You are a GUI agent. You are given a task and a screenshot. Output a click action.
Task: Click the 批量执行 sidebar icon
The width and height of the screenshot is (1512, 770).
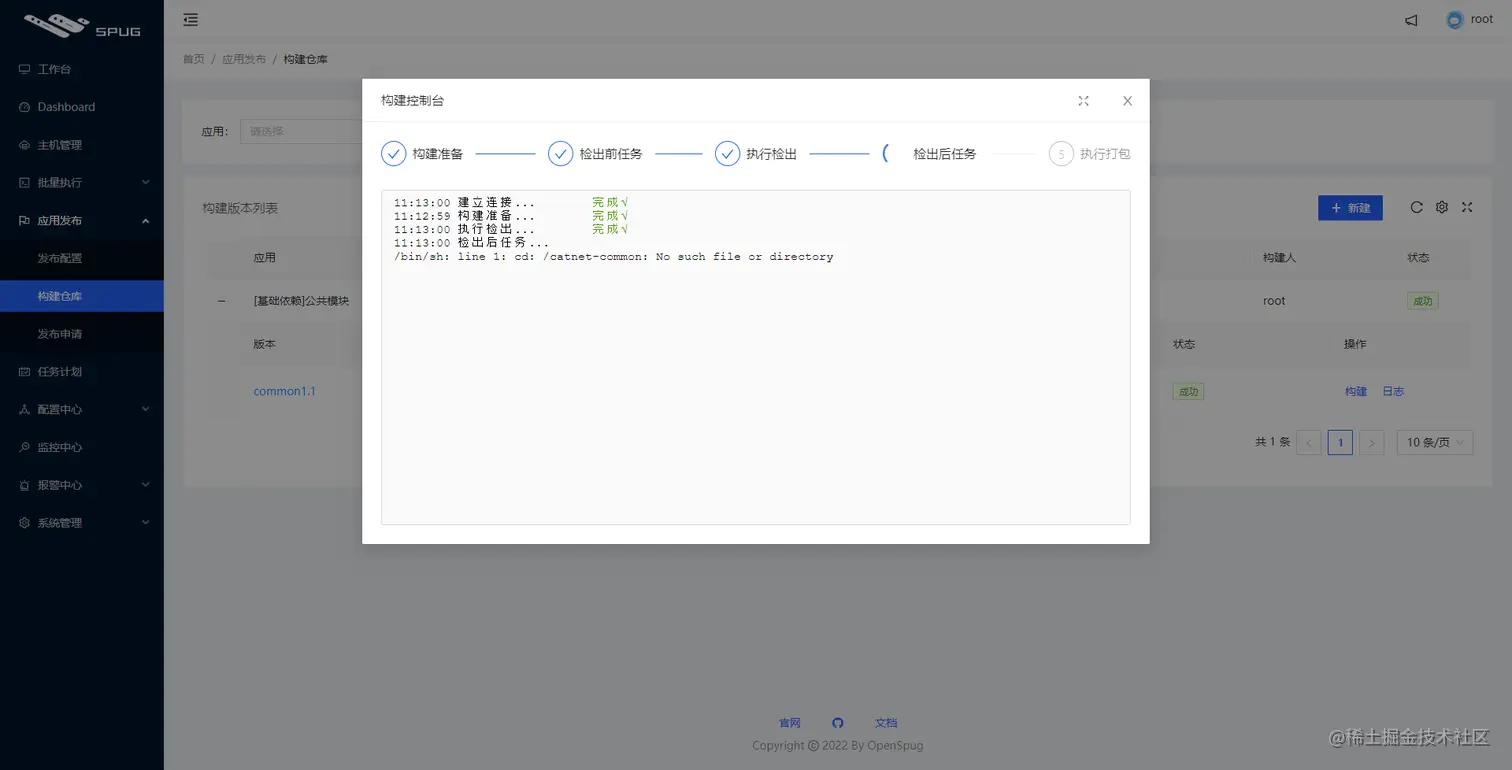click(25, 183)
